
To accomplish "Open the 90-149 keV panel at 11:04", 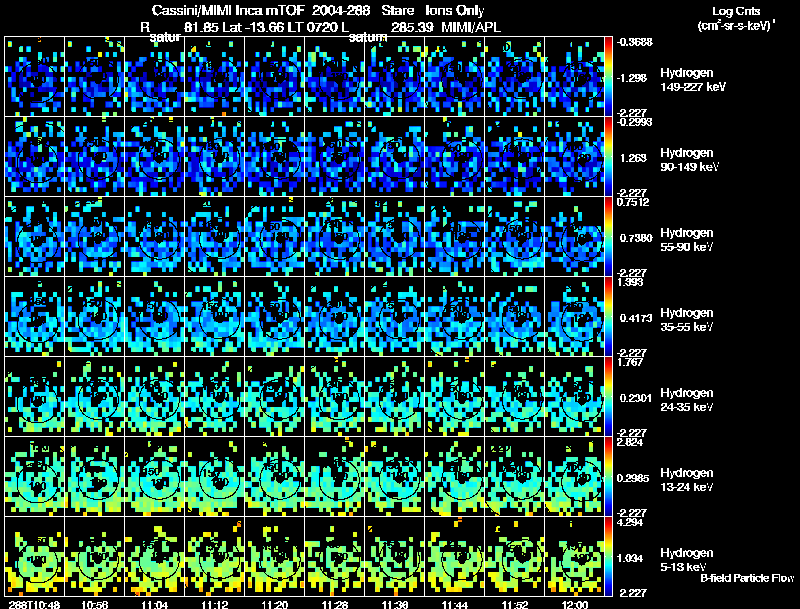I will click(155, 157).
